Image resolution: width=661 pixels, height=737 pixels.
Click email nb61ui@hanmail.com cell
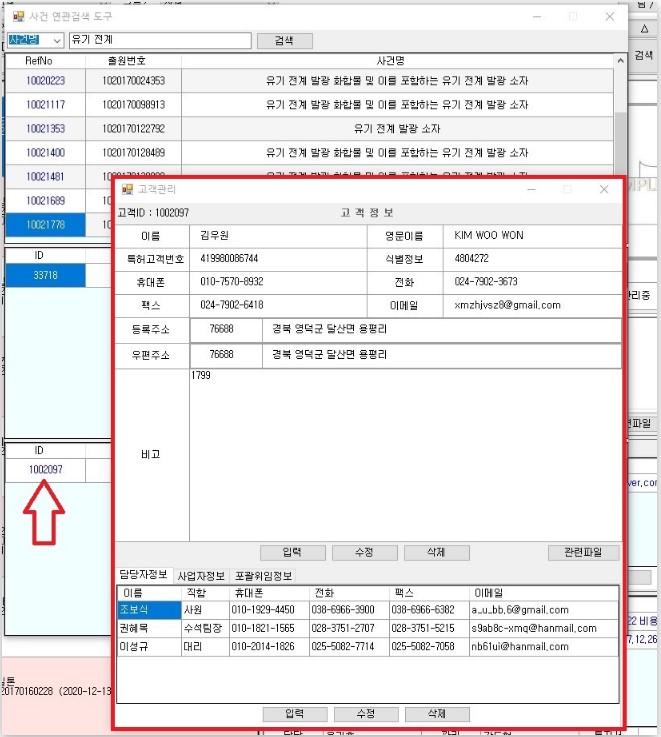pyautogui.click(x=544, y=647)
